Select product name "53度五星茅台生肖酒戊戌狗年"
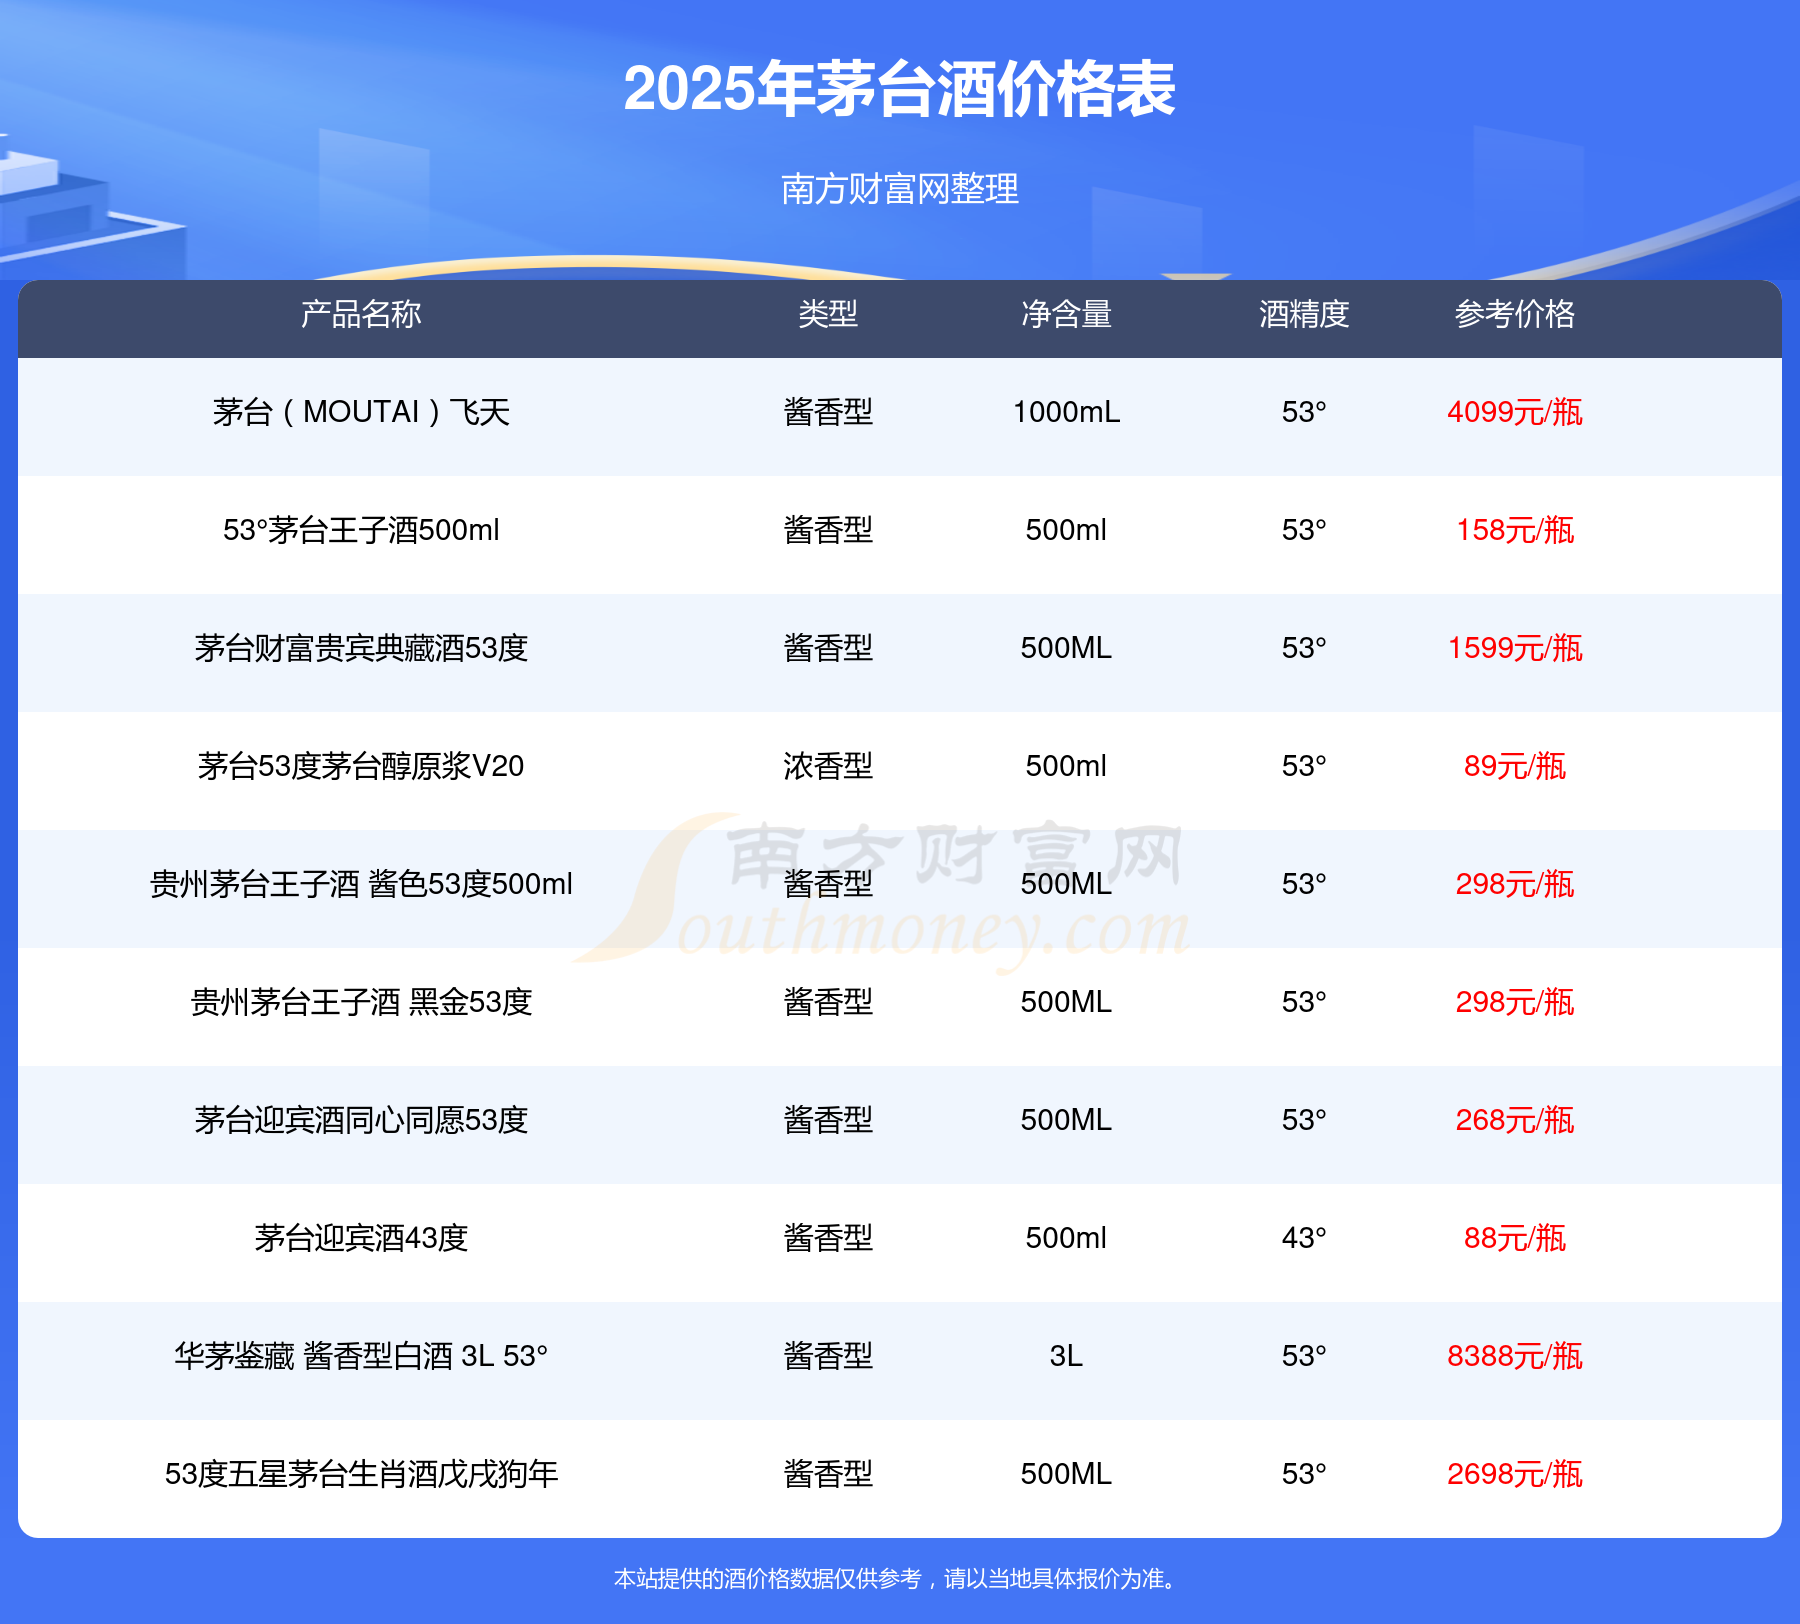This screenshot has height=1624, width=1800. pyautogui.click(x=361, y=1474)
